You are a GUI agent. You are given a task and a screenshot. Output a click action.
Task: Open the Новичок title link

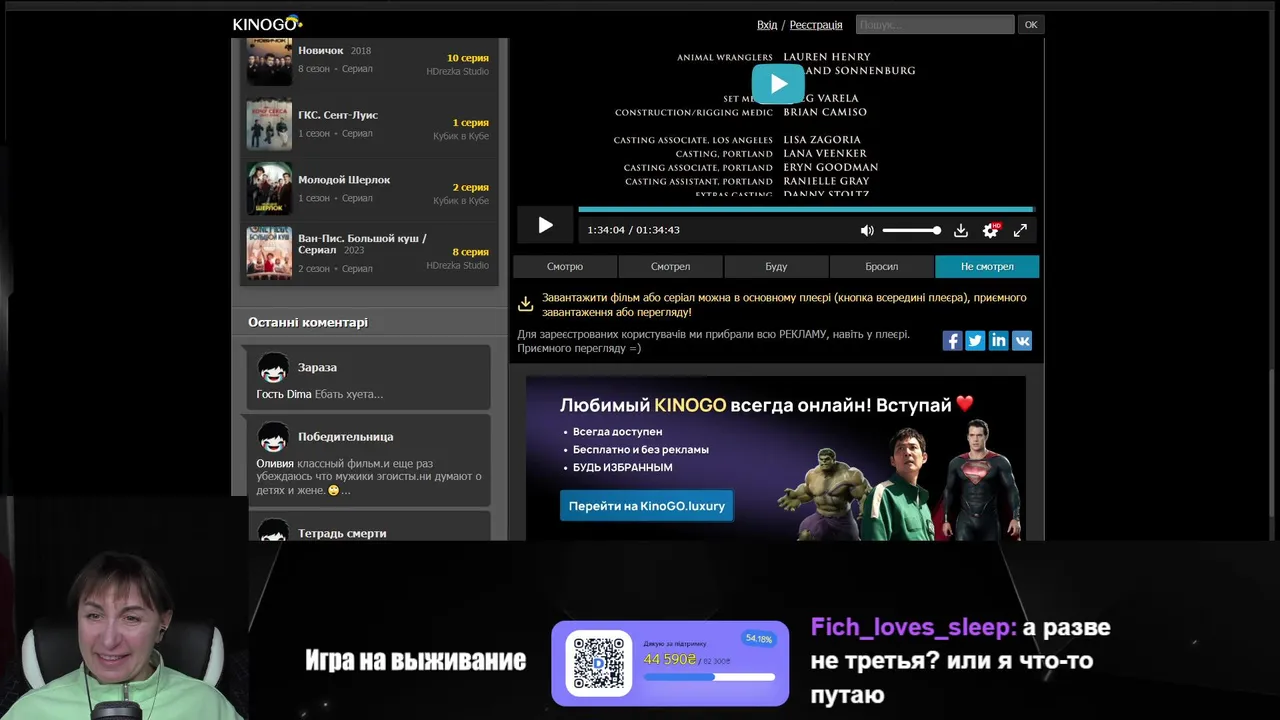pos(321,51)
